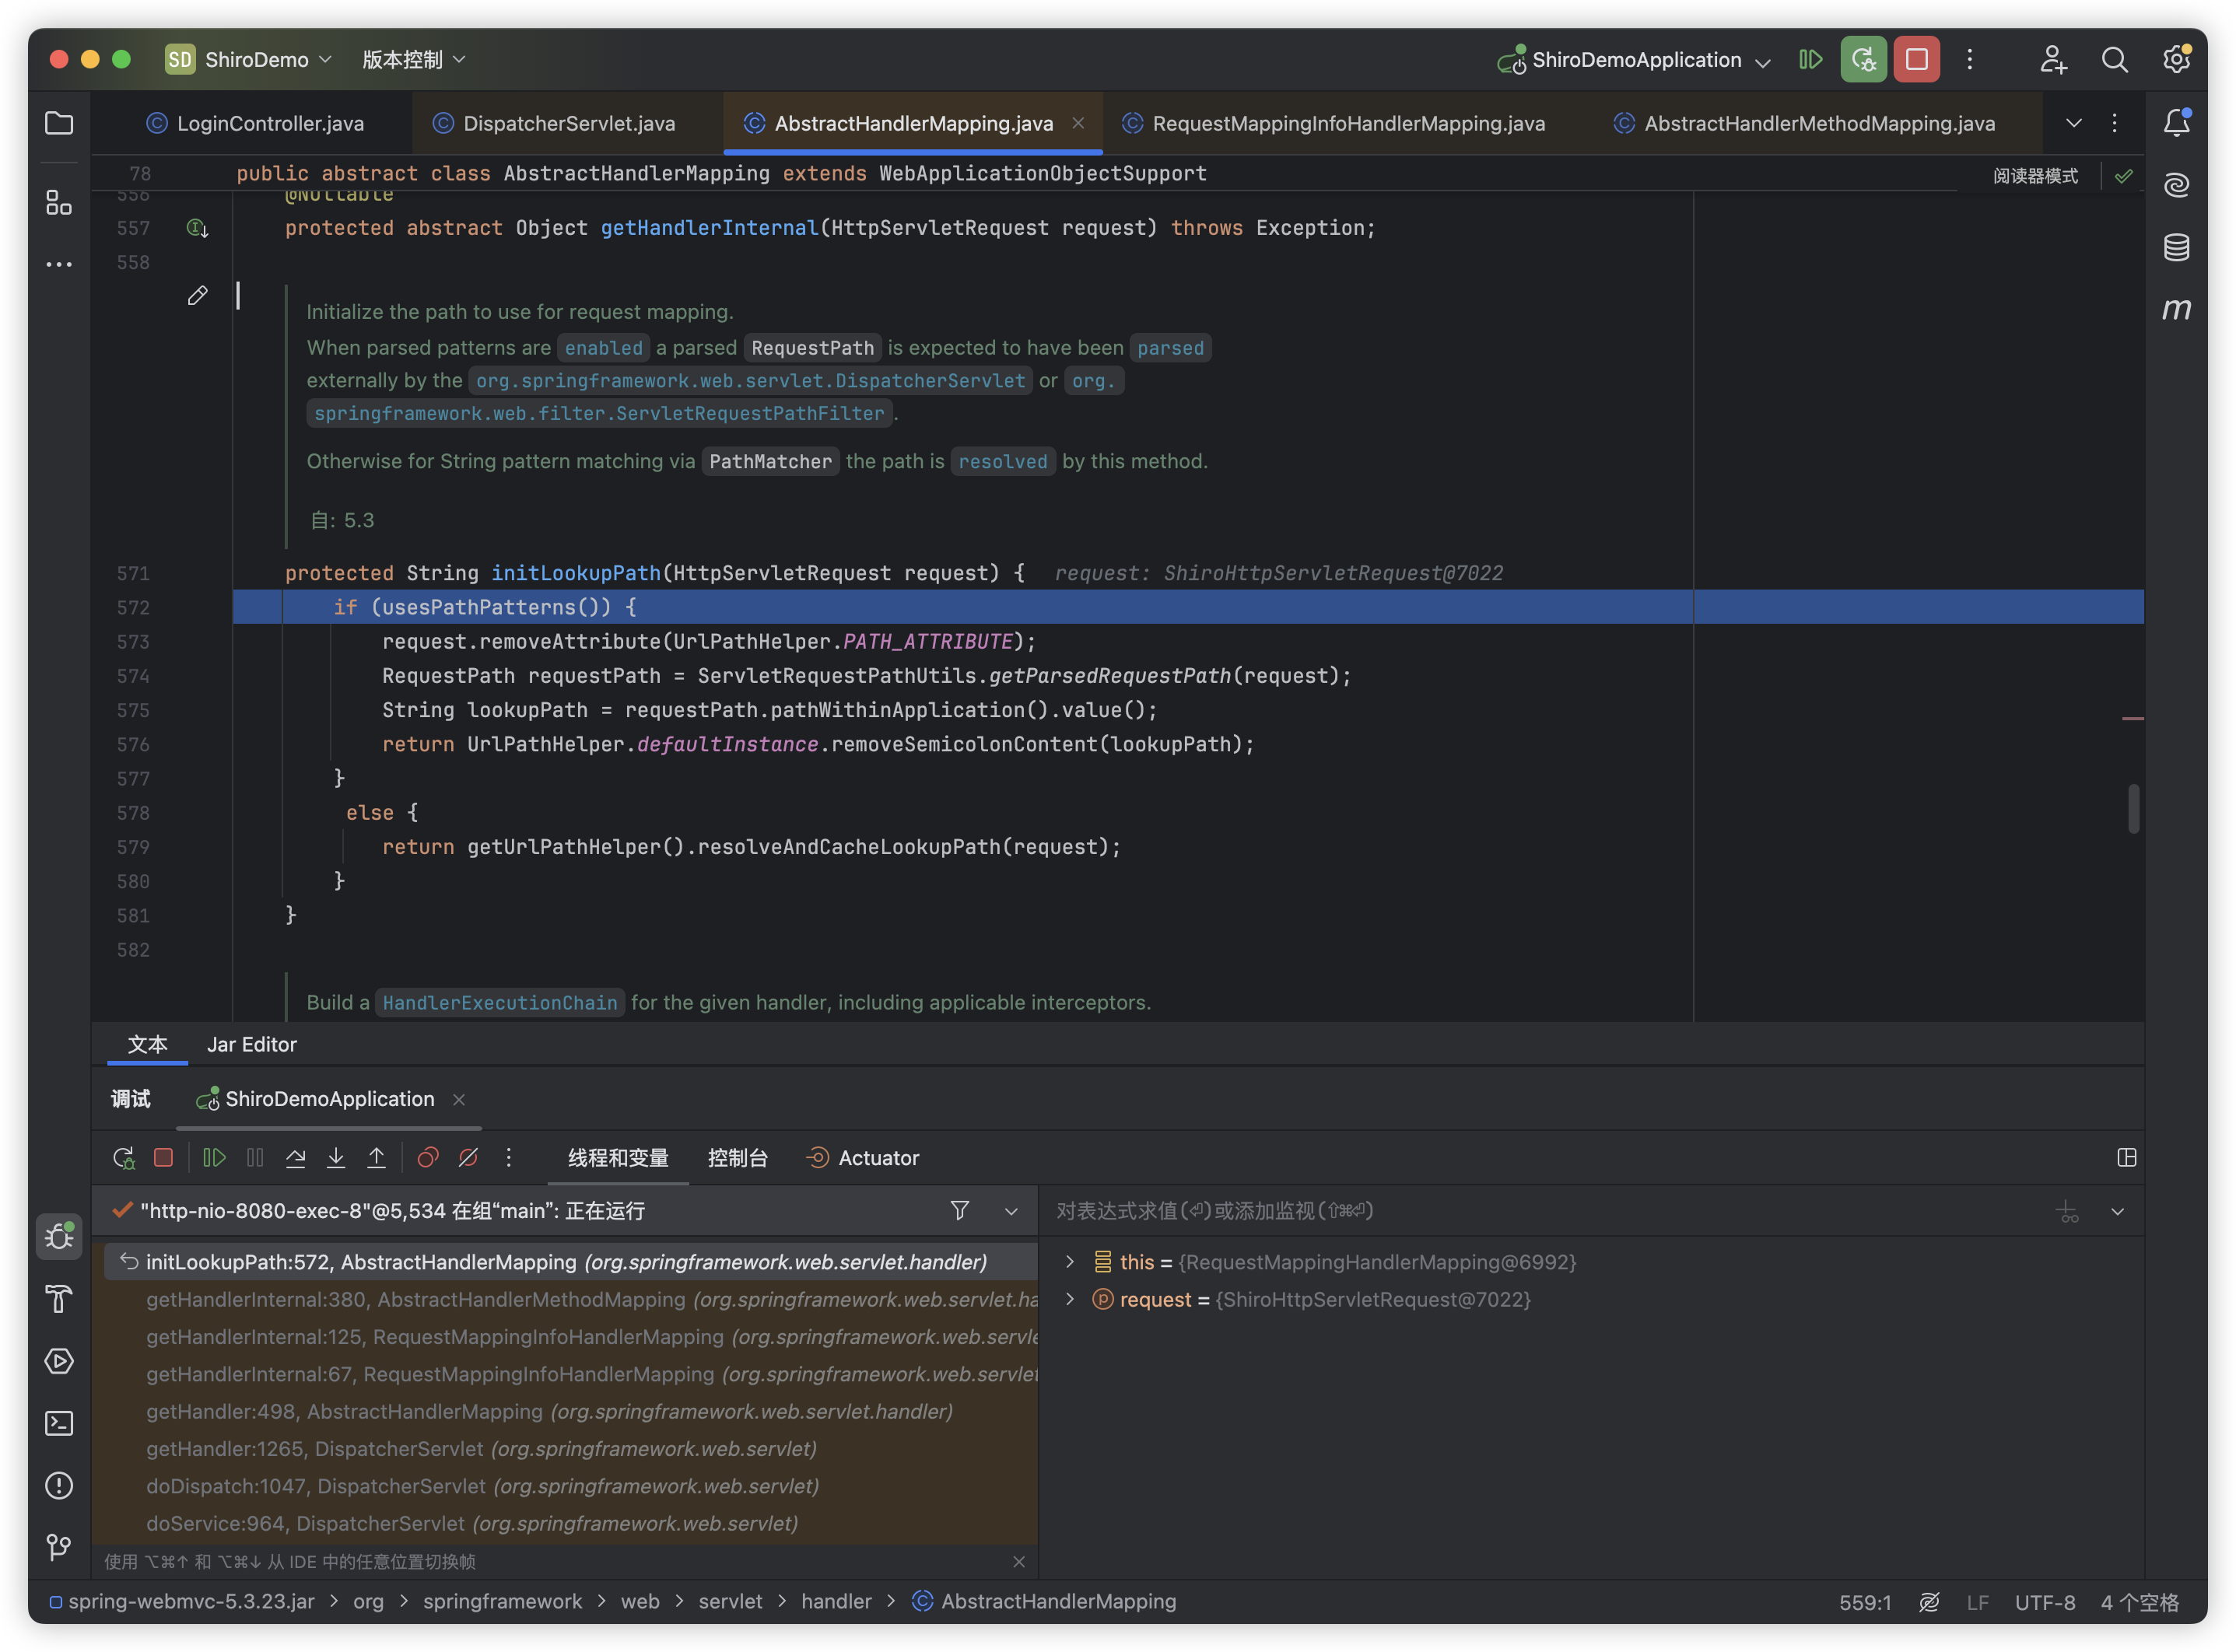Viewport: 2236px width, 1652px height.
Task: Open ShiroDemoApplication run configuration dropdown
Action: (x=1635, y=59)
